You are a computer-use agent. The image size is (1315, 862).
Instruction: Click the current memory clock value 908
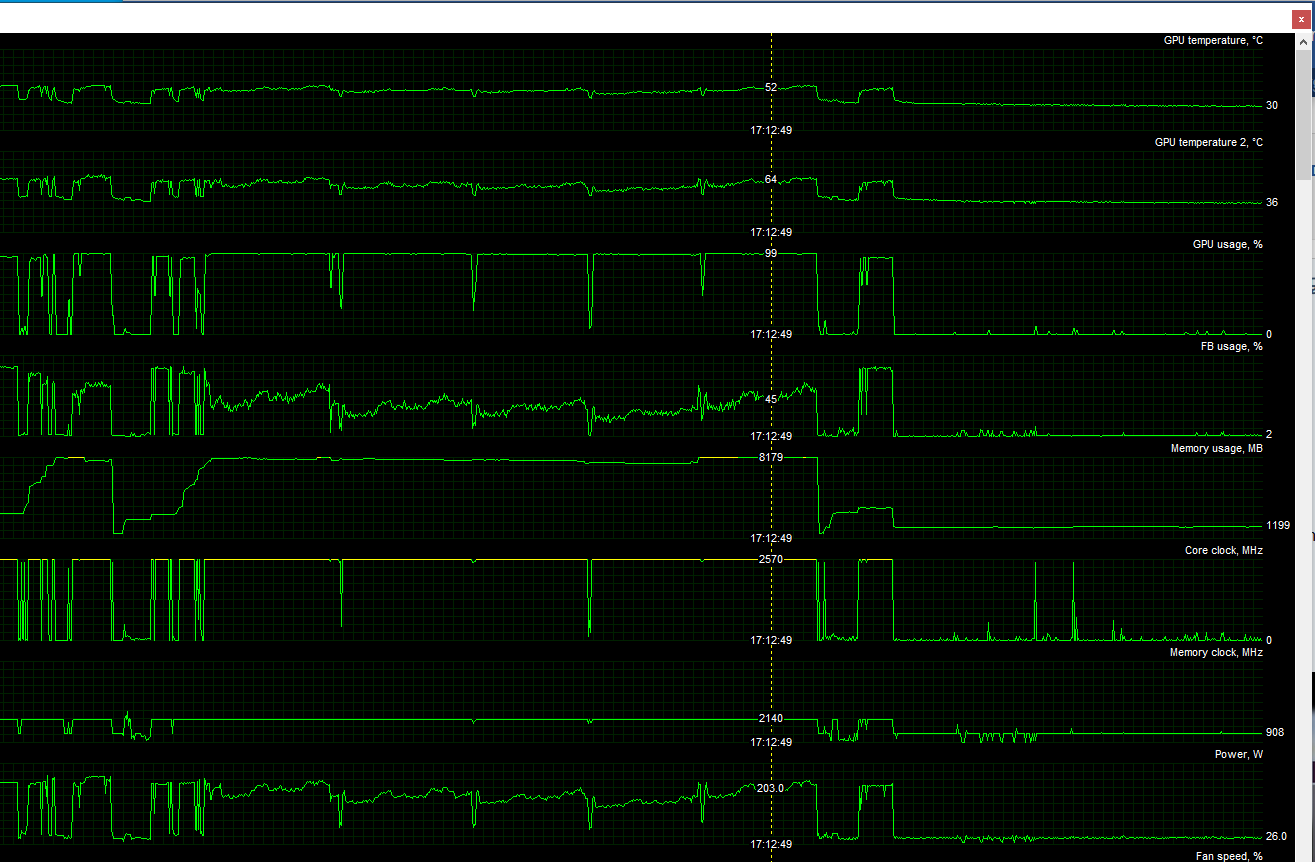pyautogui.click(x=1274, y=732)
